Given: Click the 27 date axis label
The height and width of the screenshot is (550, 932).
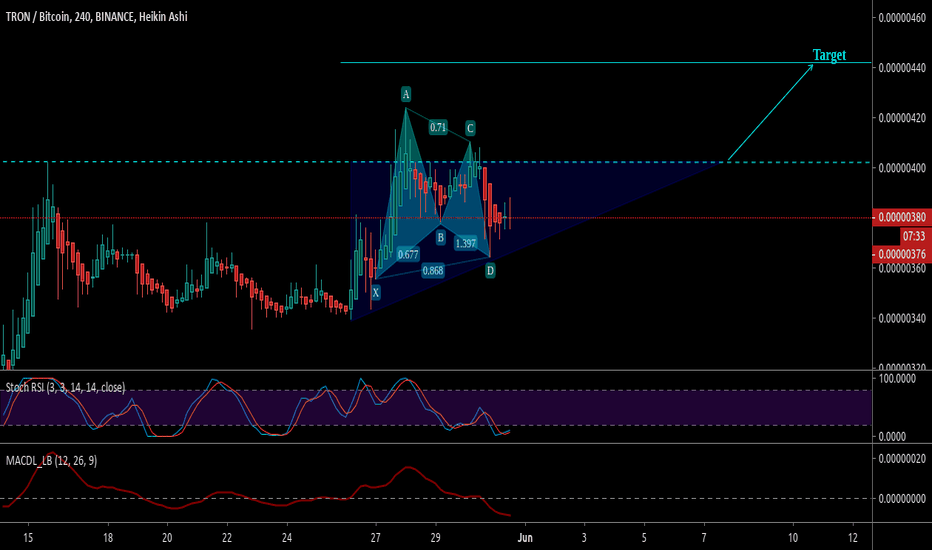Looking at the screenshot, I should pos(376,538).
